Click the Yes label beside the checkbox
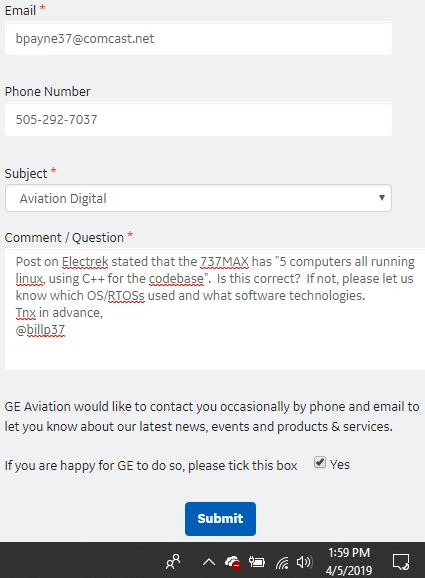The image size is (425, 578). 339,464
